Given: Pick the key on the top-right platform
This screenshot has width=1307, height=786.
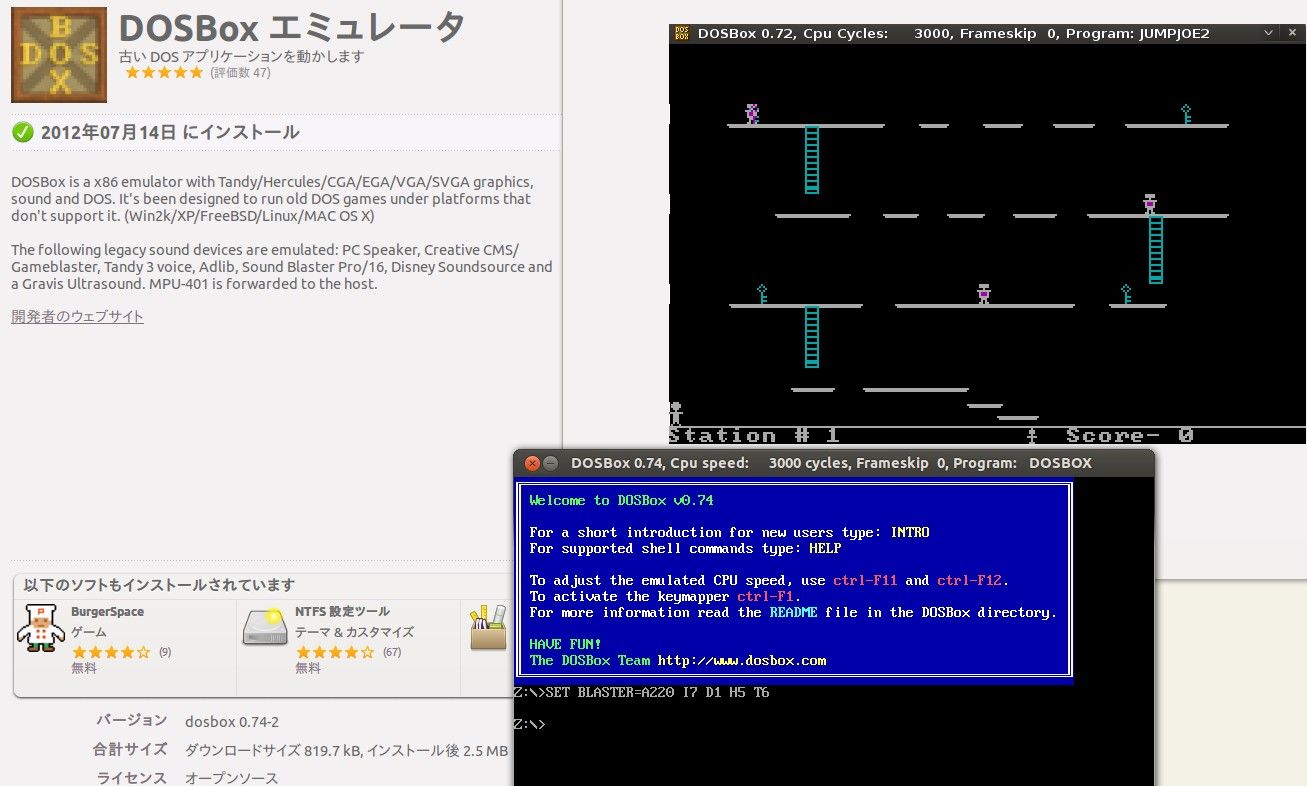Looking at the screenshot, I should pyautogui.click(x=1186, y=114).
